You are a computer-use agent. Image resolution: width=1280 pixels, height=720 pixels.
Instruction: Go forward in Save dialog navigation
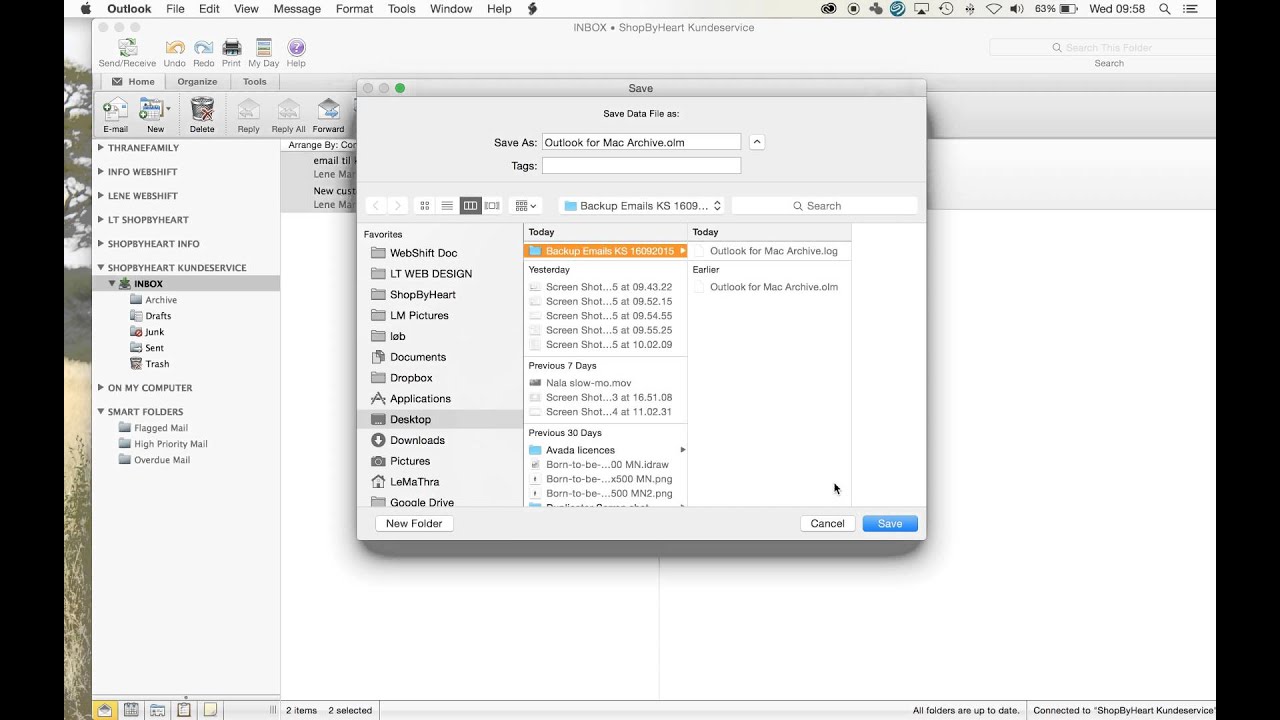[398, 206]
